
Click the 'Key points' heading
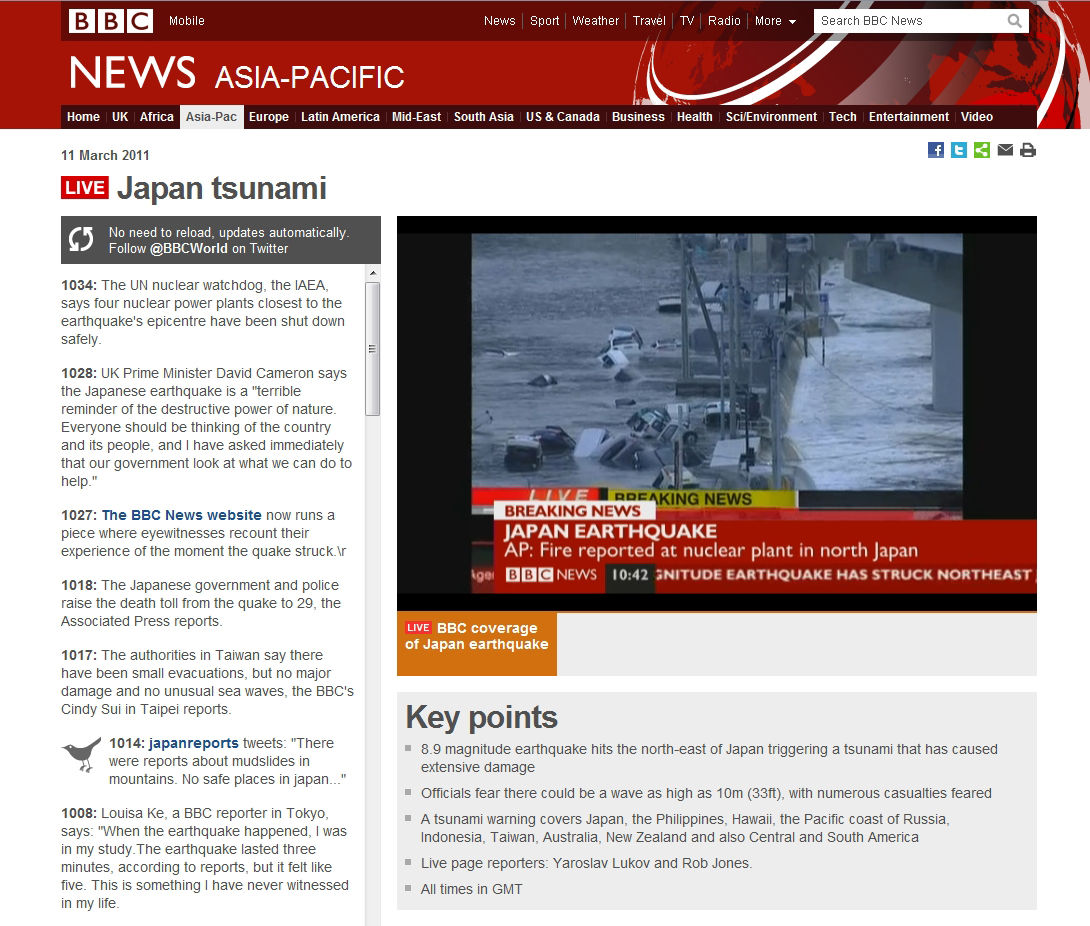[x=481, y=717]
